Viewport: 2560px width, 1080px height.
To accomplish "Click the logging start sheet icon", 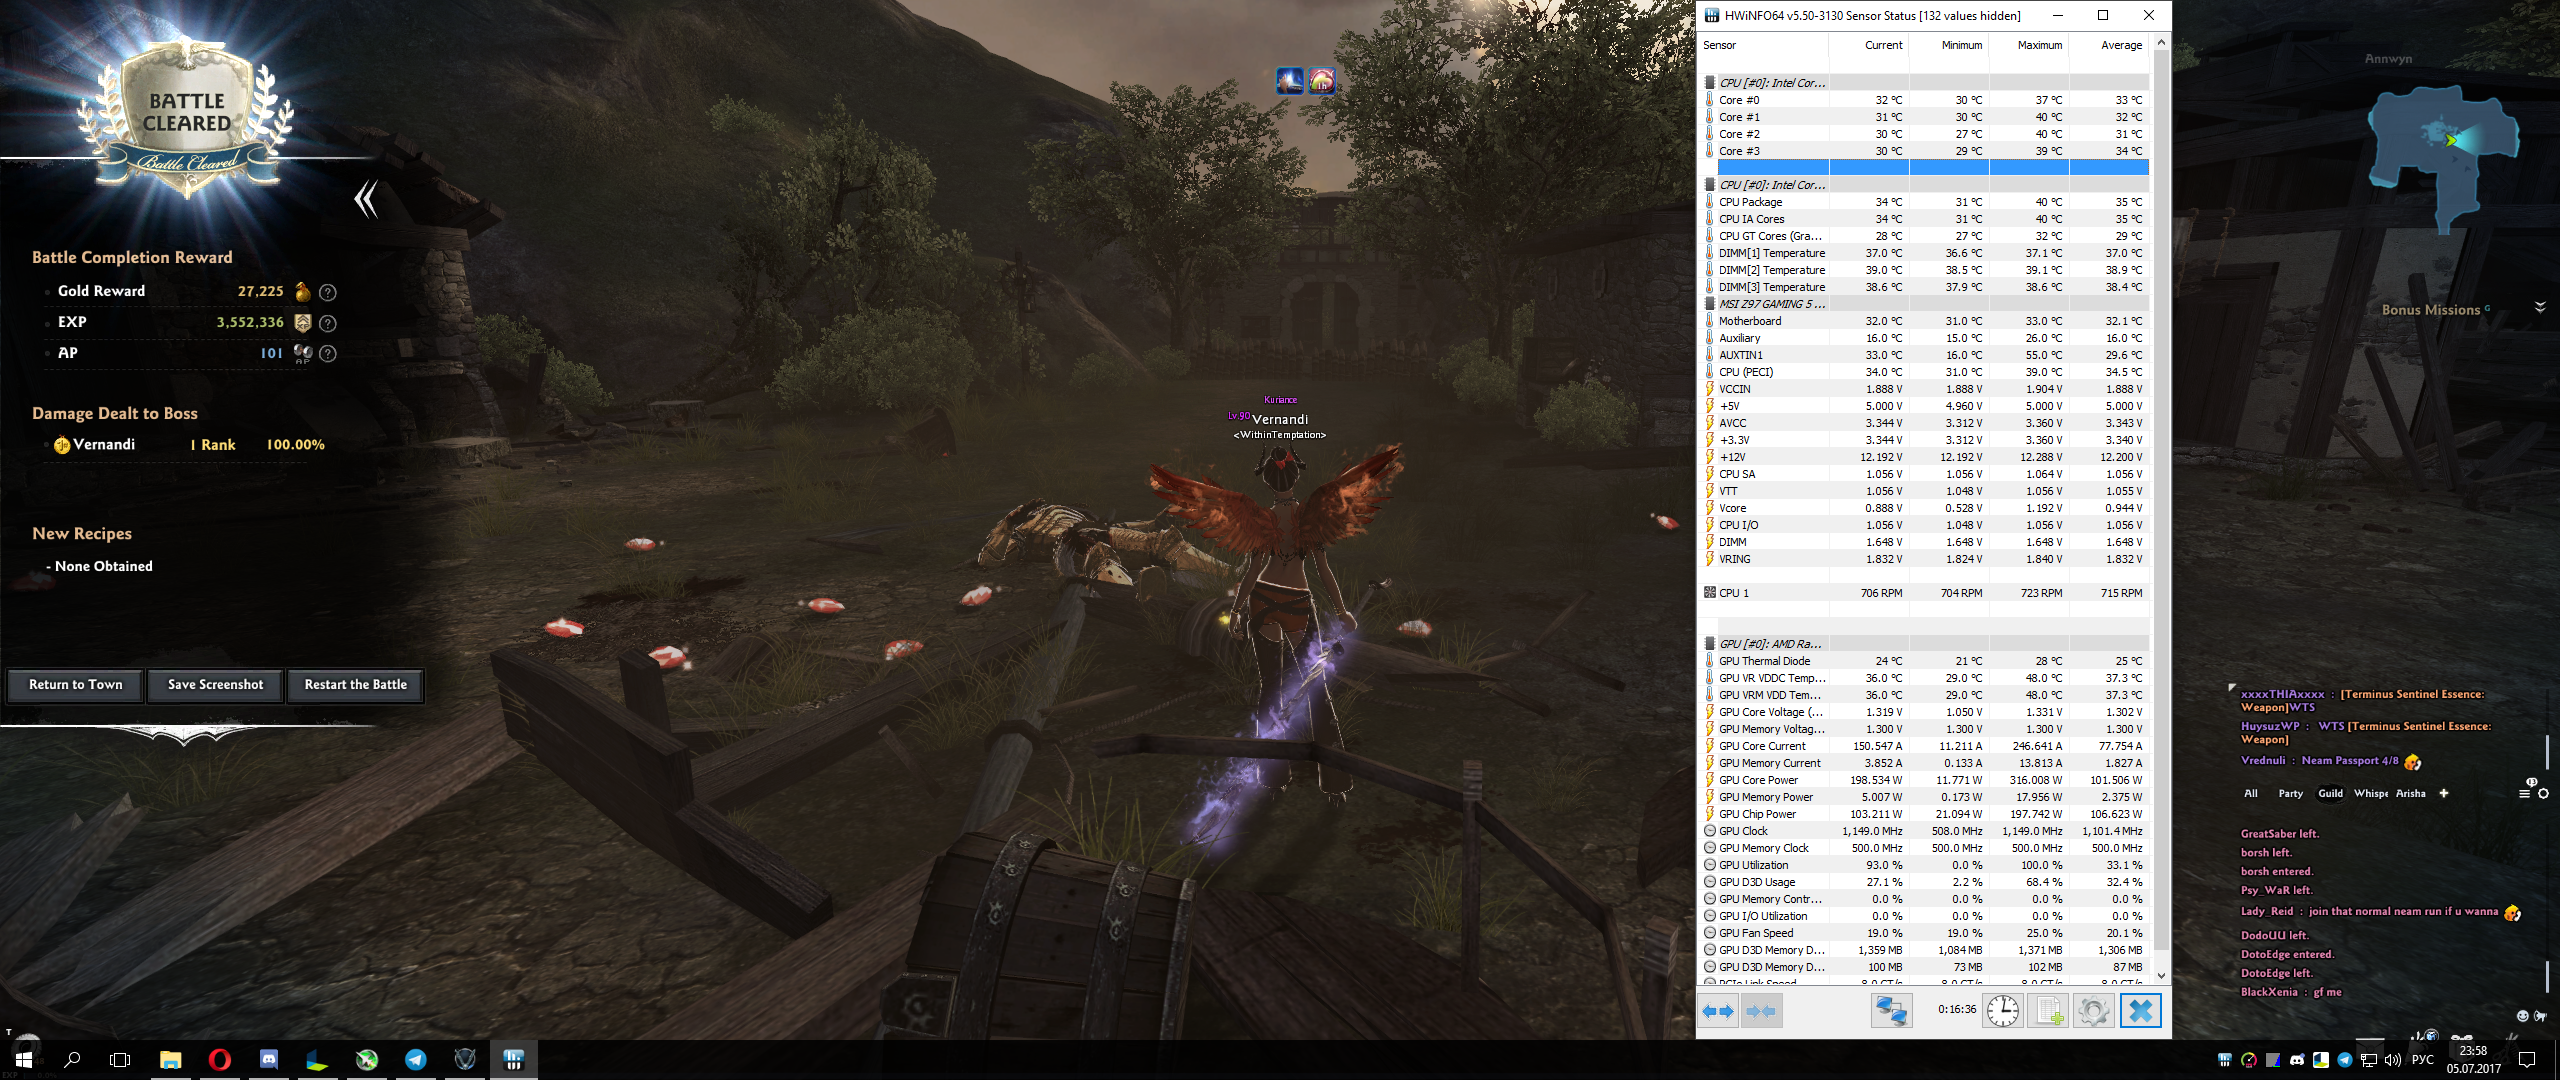I will pos(2049,1011).
